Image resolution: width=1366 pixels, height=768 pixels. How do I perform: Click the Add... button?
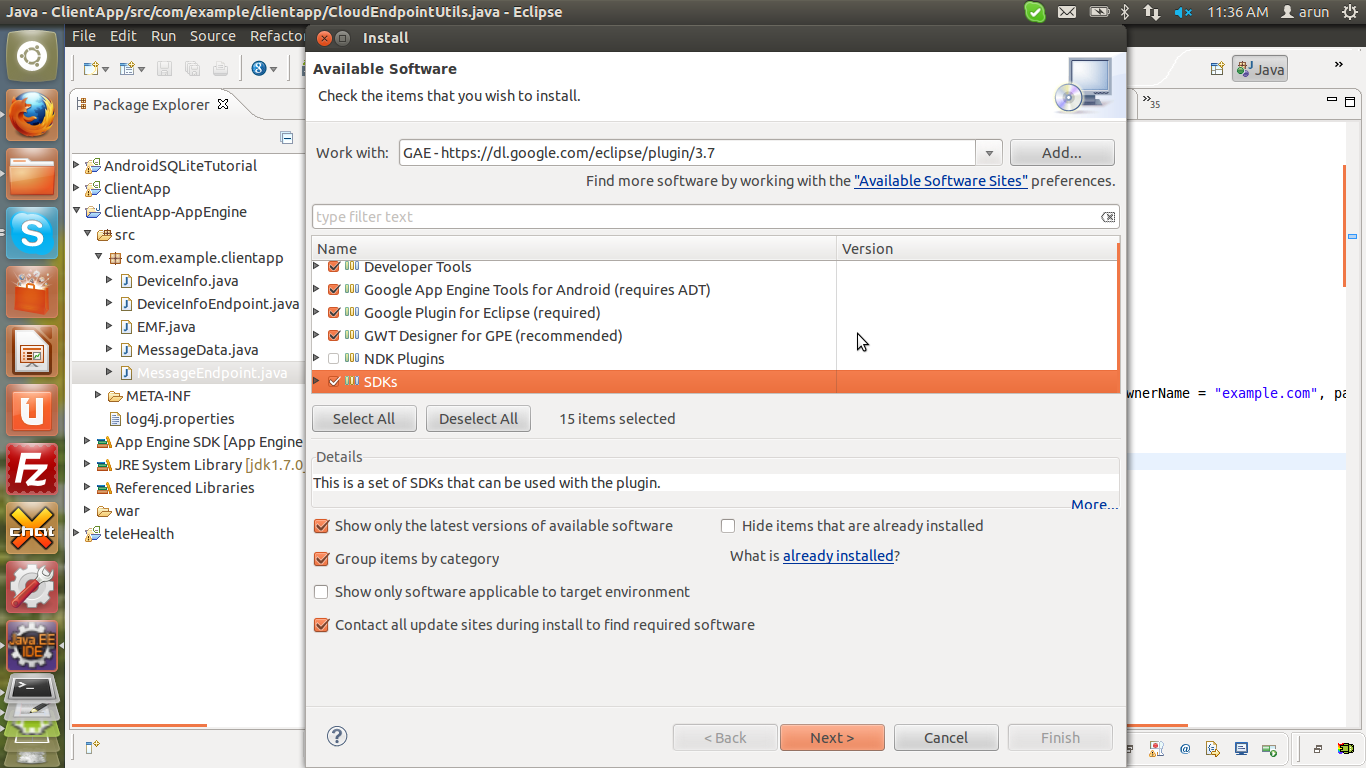click(1062, 153)
